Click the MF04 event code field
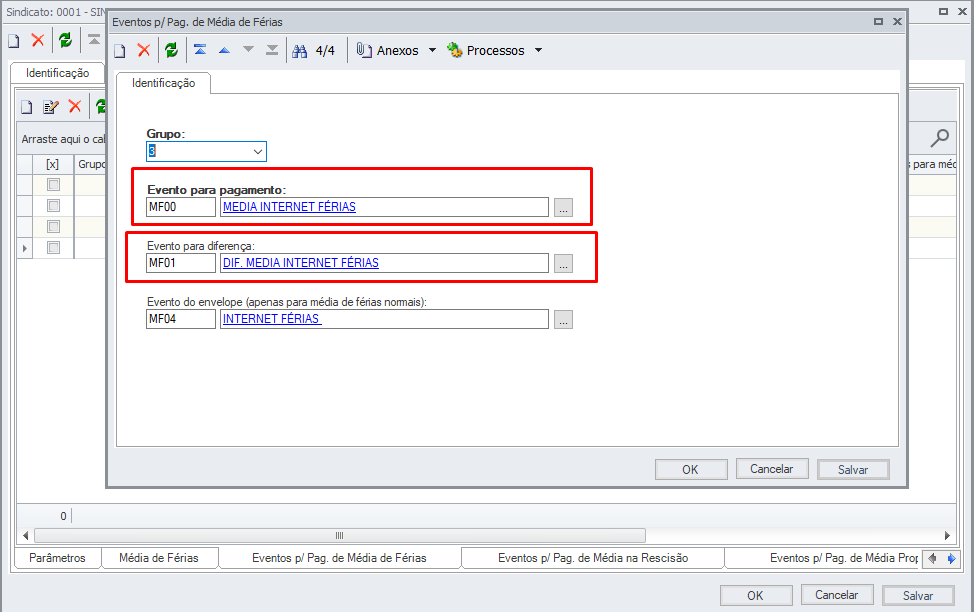974x612 pixels. click(x=181, y=319)
